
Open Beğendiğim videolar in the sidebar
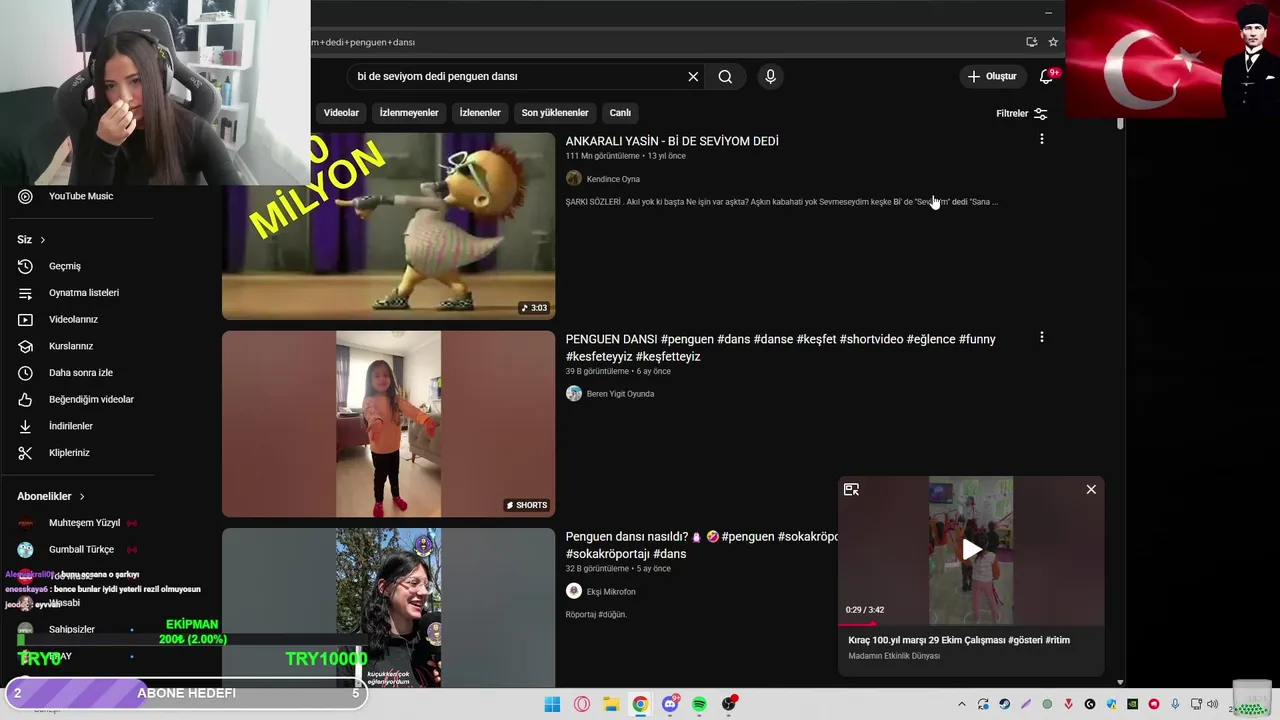point(91,399)
